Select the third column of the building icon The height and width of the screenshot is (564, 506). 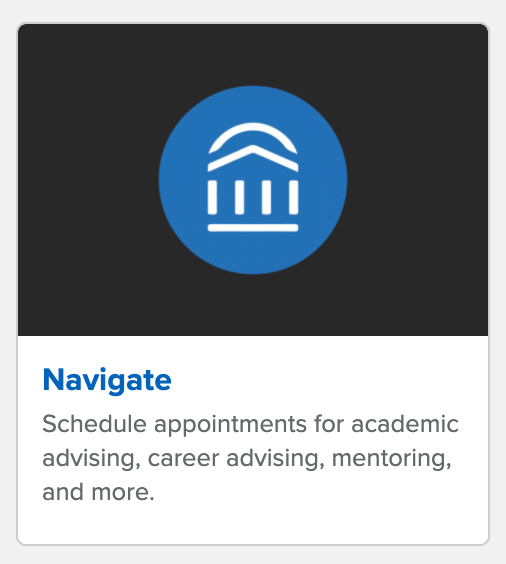click(x=266, y=197)
